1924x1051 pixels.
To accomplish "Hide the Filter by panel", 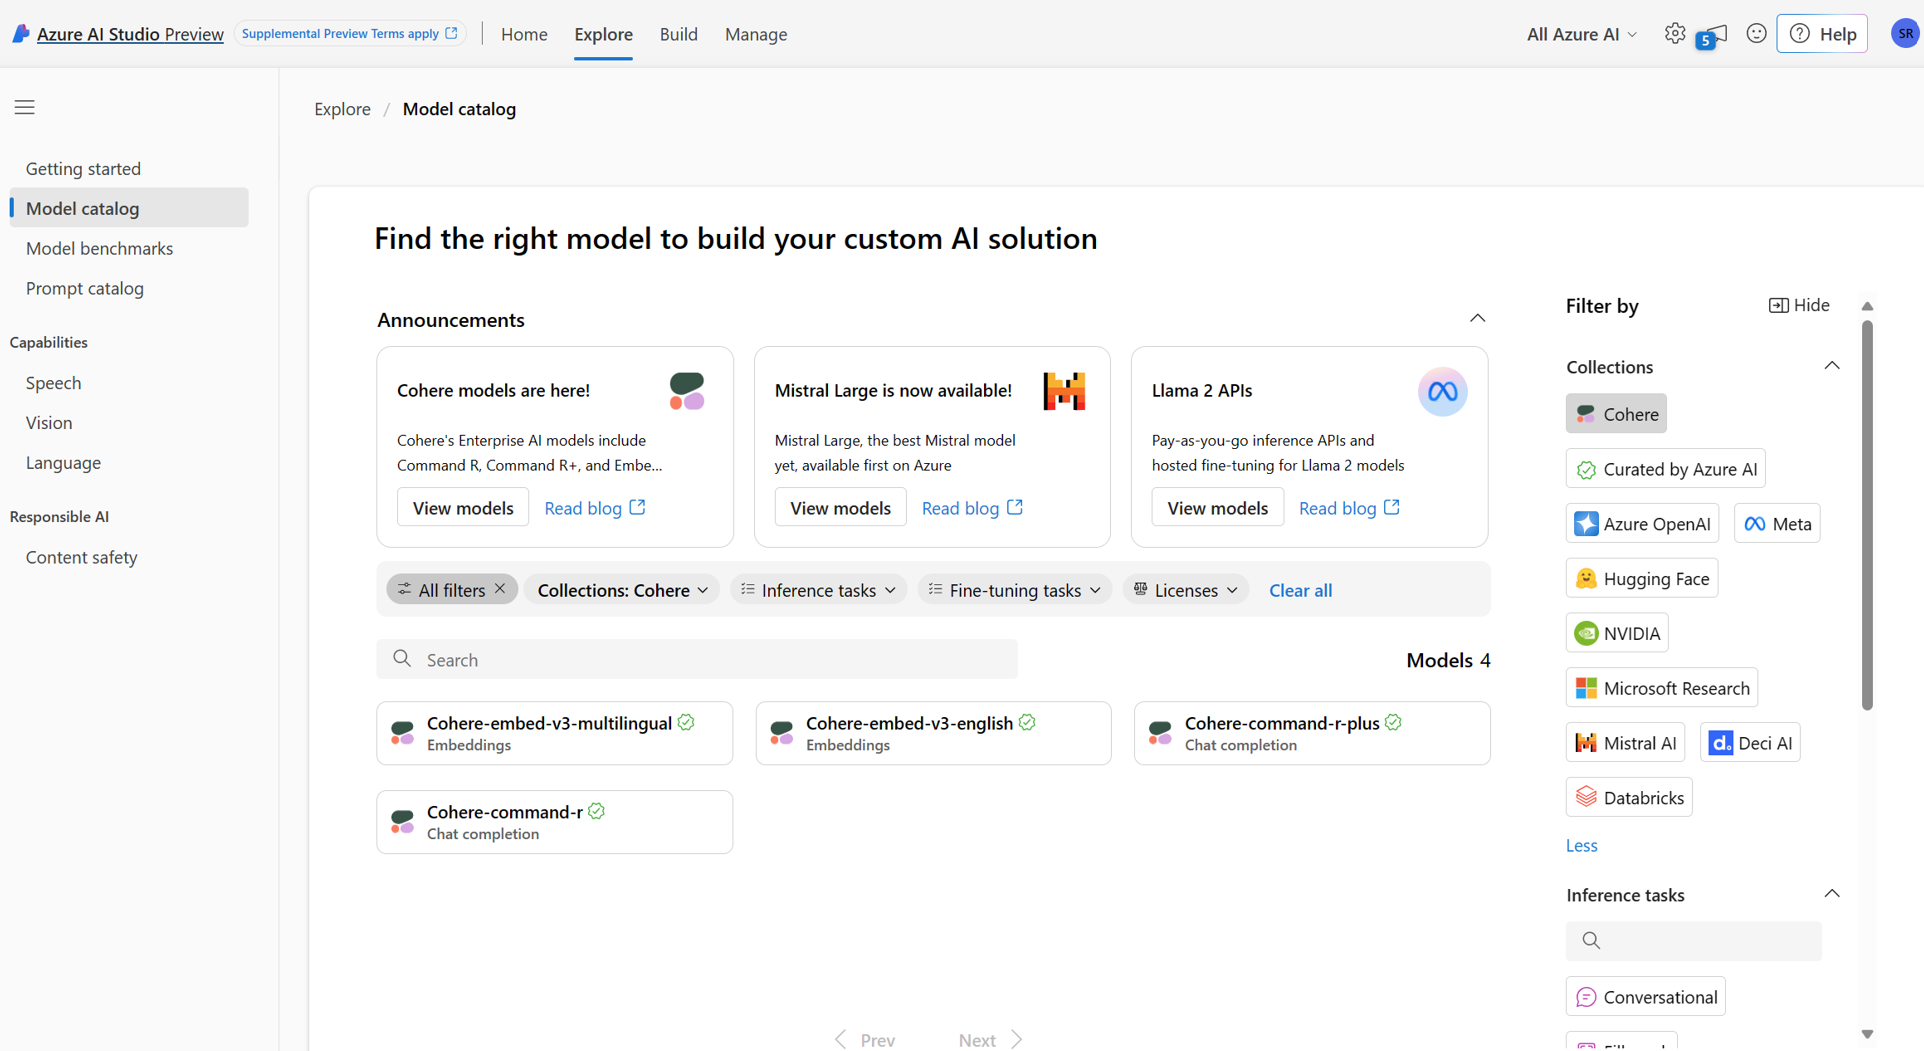I will tap(1799, 305).
